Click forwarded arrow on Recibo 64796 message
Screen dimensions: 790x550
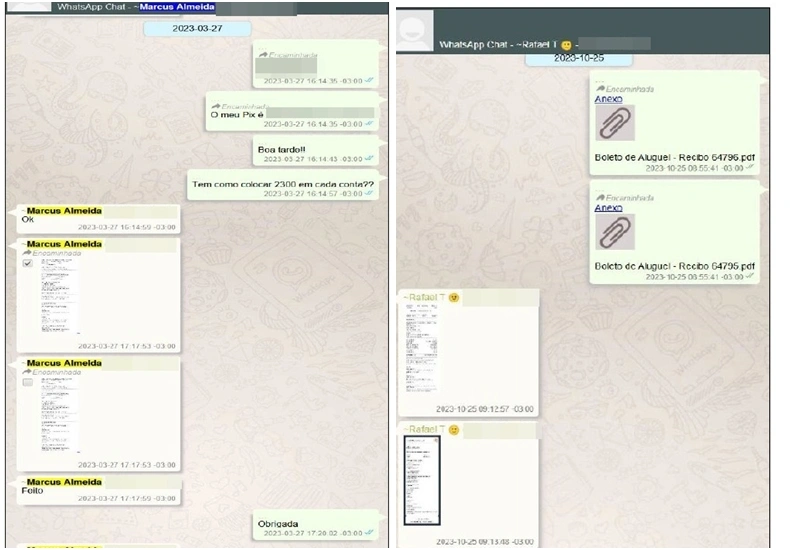point(598,87)
